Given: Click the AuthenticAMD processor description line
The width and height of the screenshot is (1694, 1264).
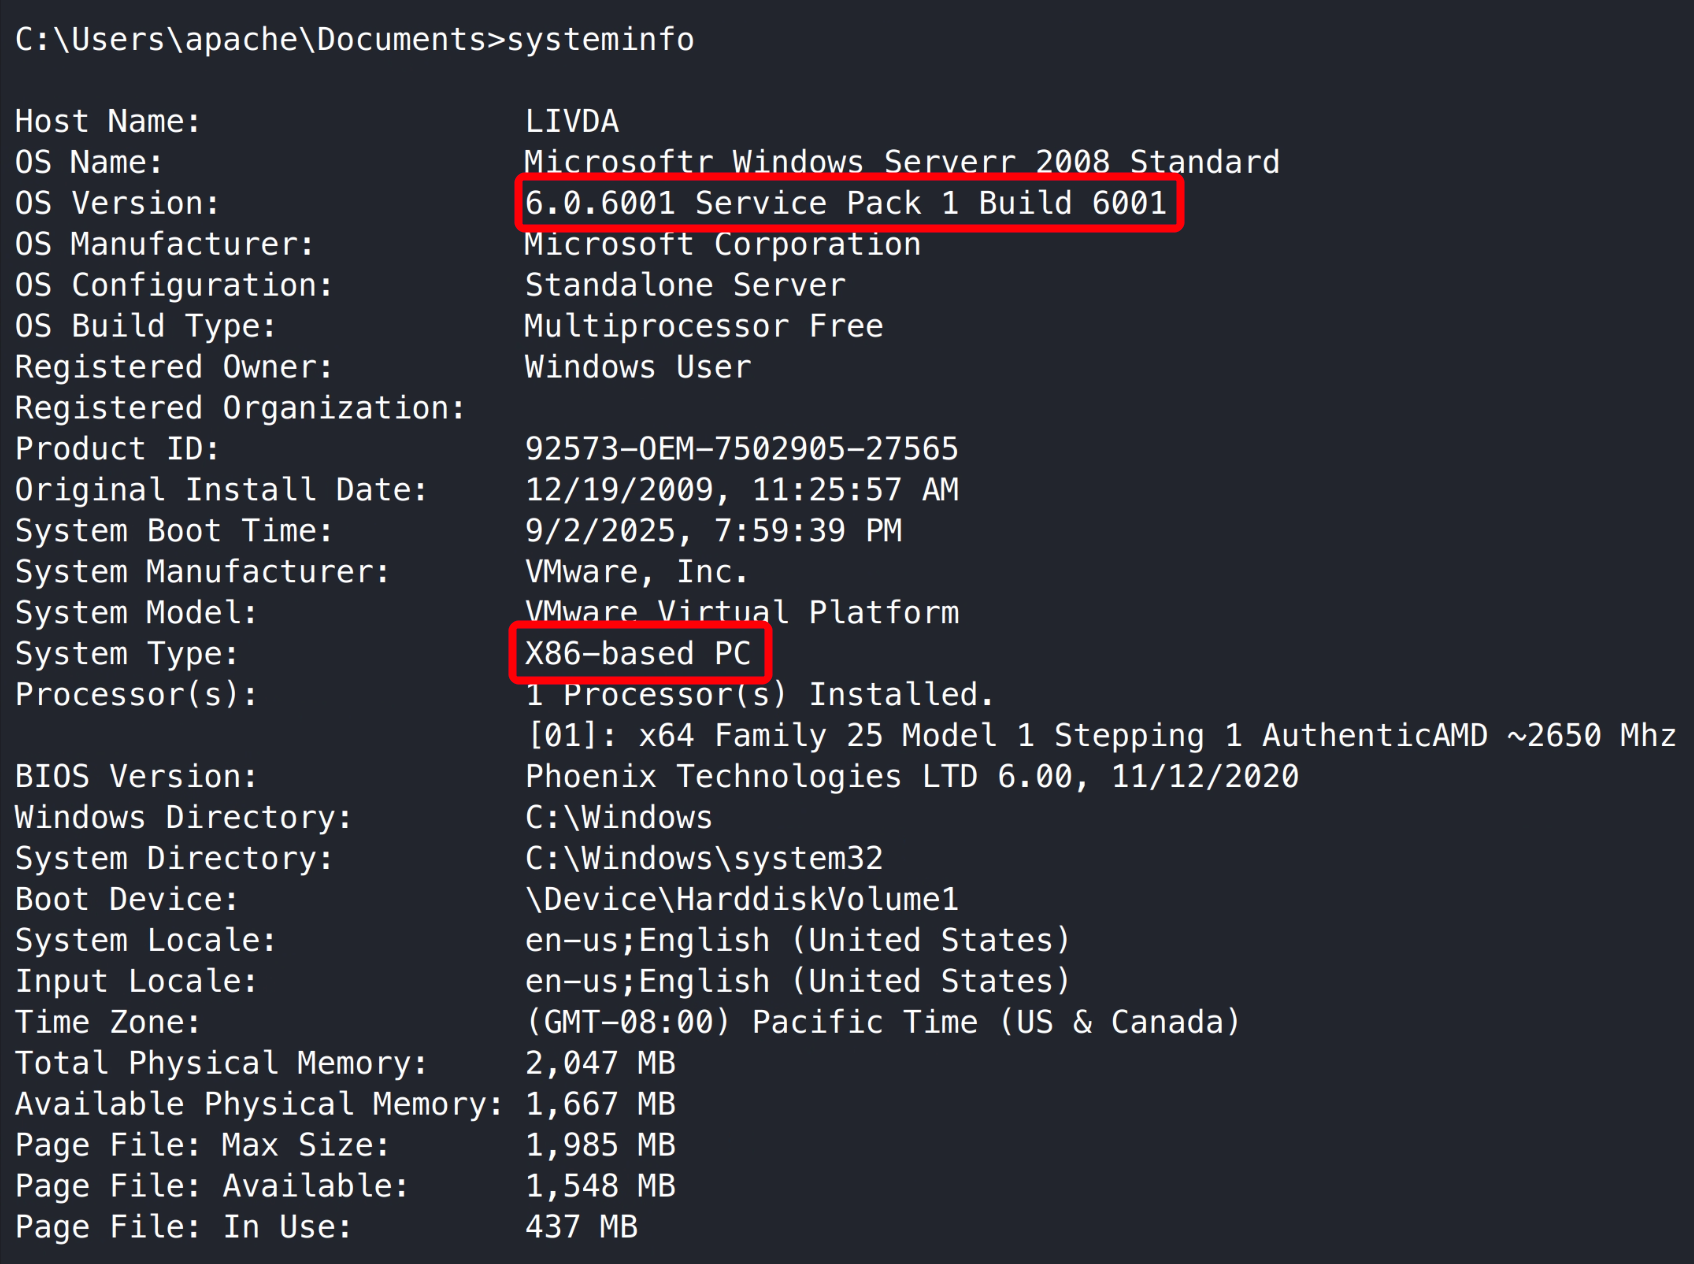Looking at the screenshot, I should pos(1100,736).
